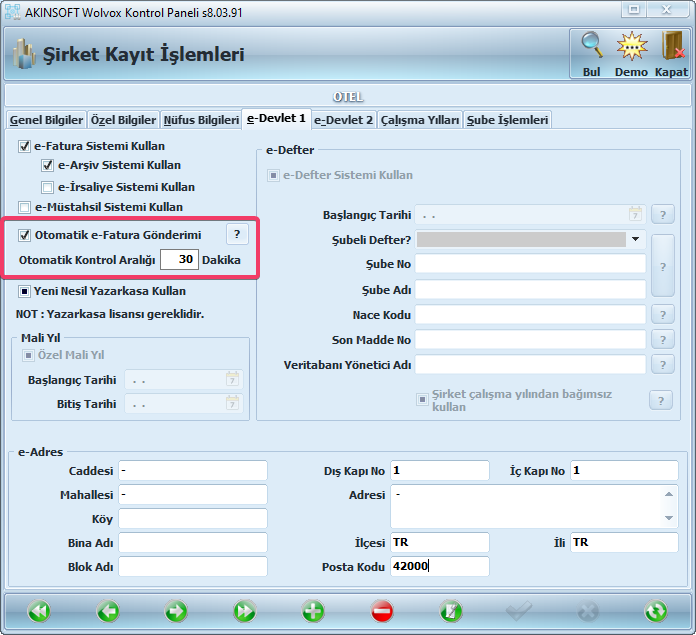
Task: Click the İç Kapı No field
Action: pyautogui.click(x=624, y=470)
